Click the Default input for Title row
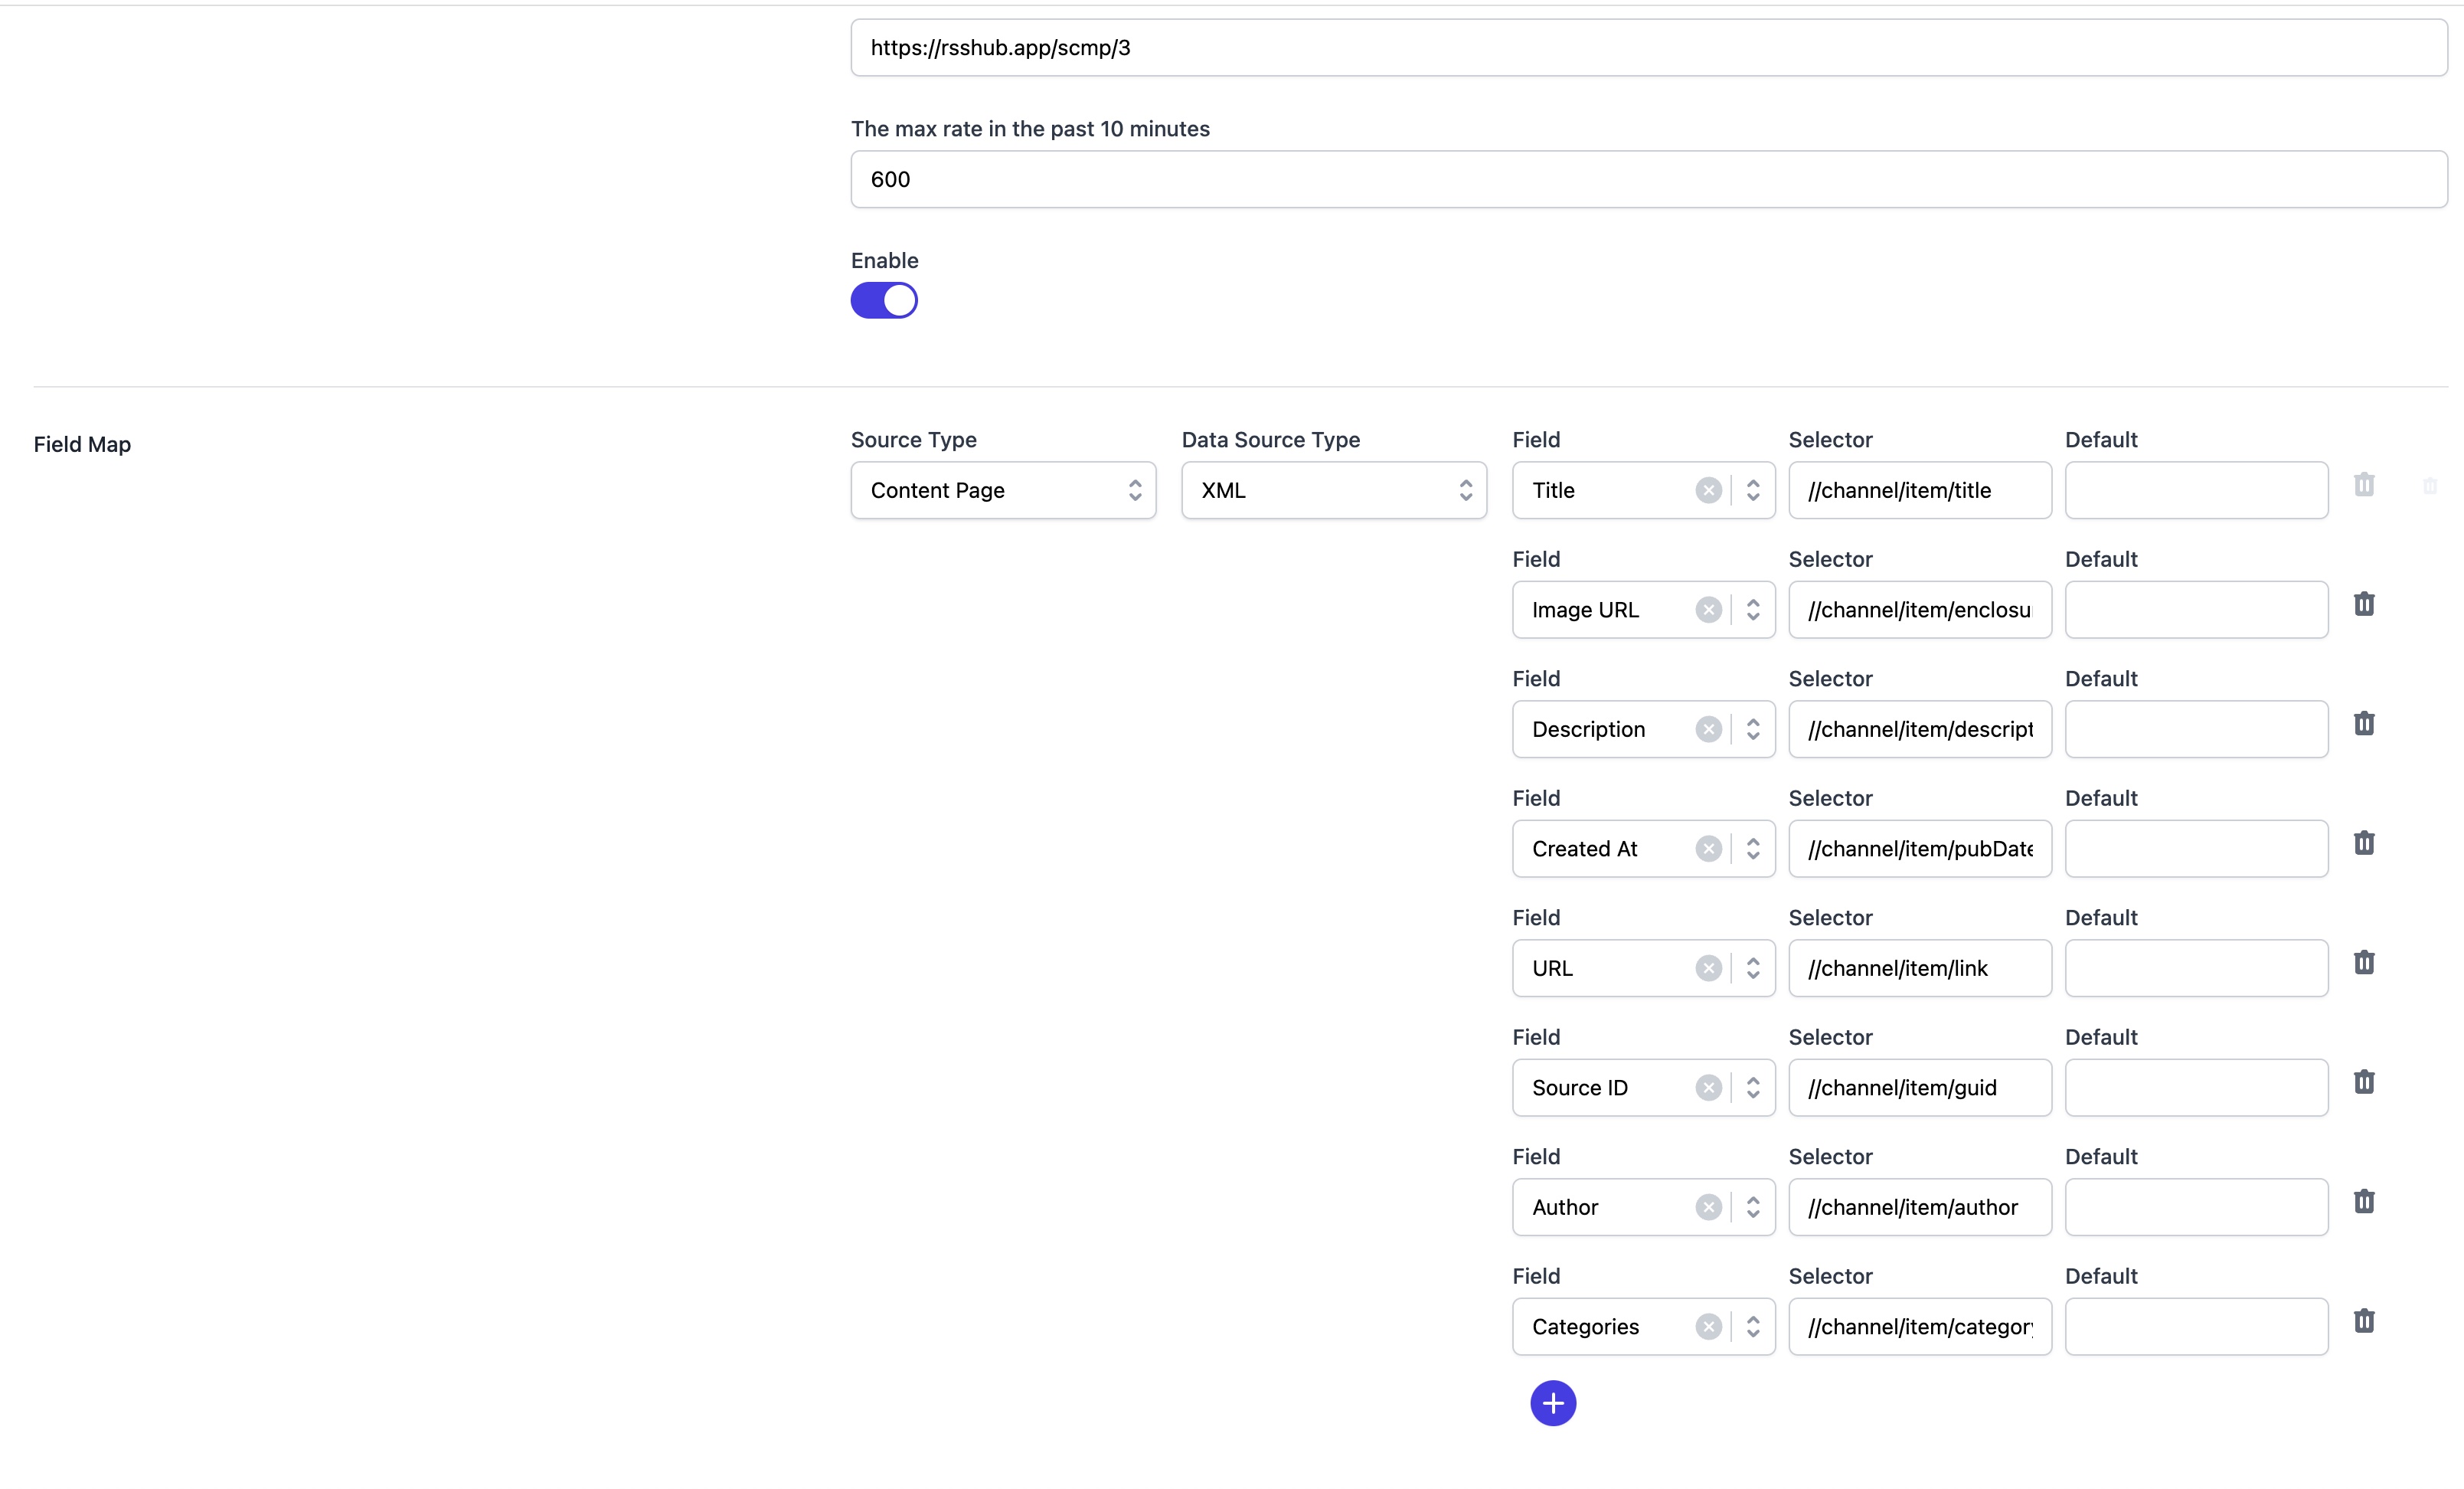Viewport: 2464px width, 1489px height. click(2196, 490)
